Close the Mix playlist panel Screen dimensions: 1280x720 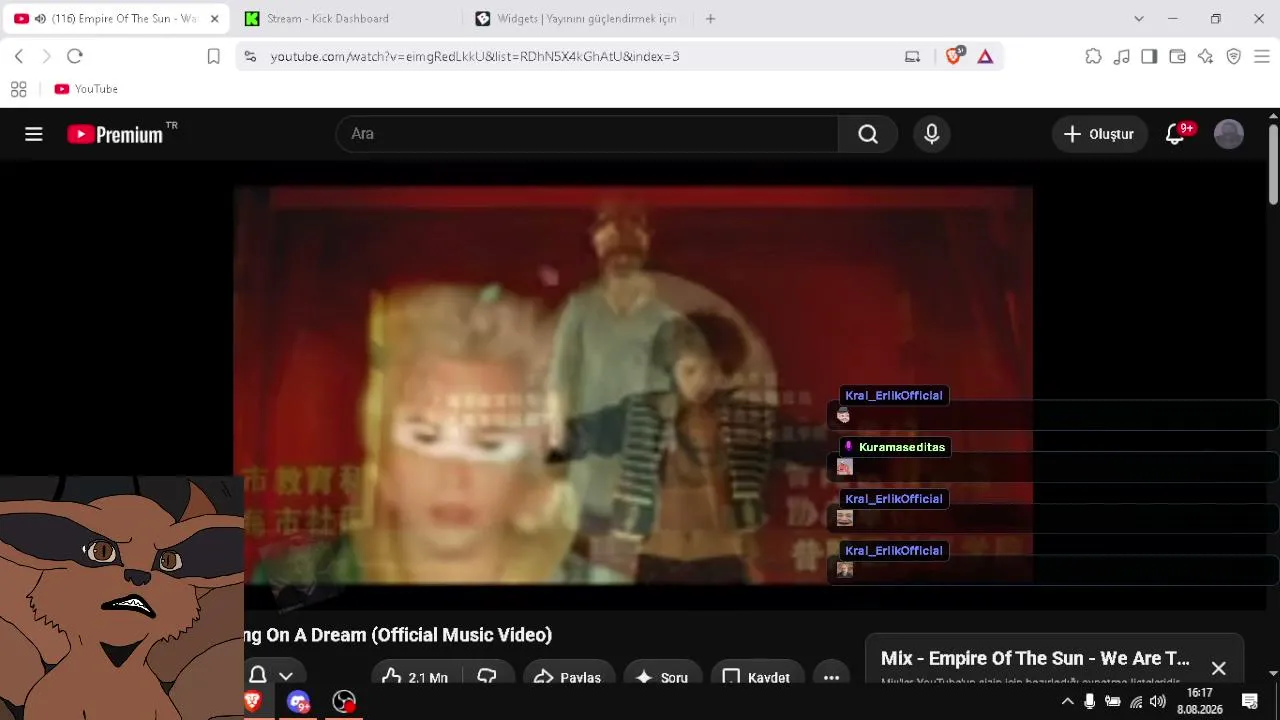click(x=1218, y=668)
